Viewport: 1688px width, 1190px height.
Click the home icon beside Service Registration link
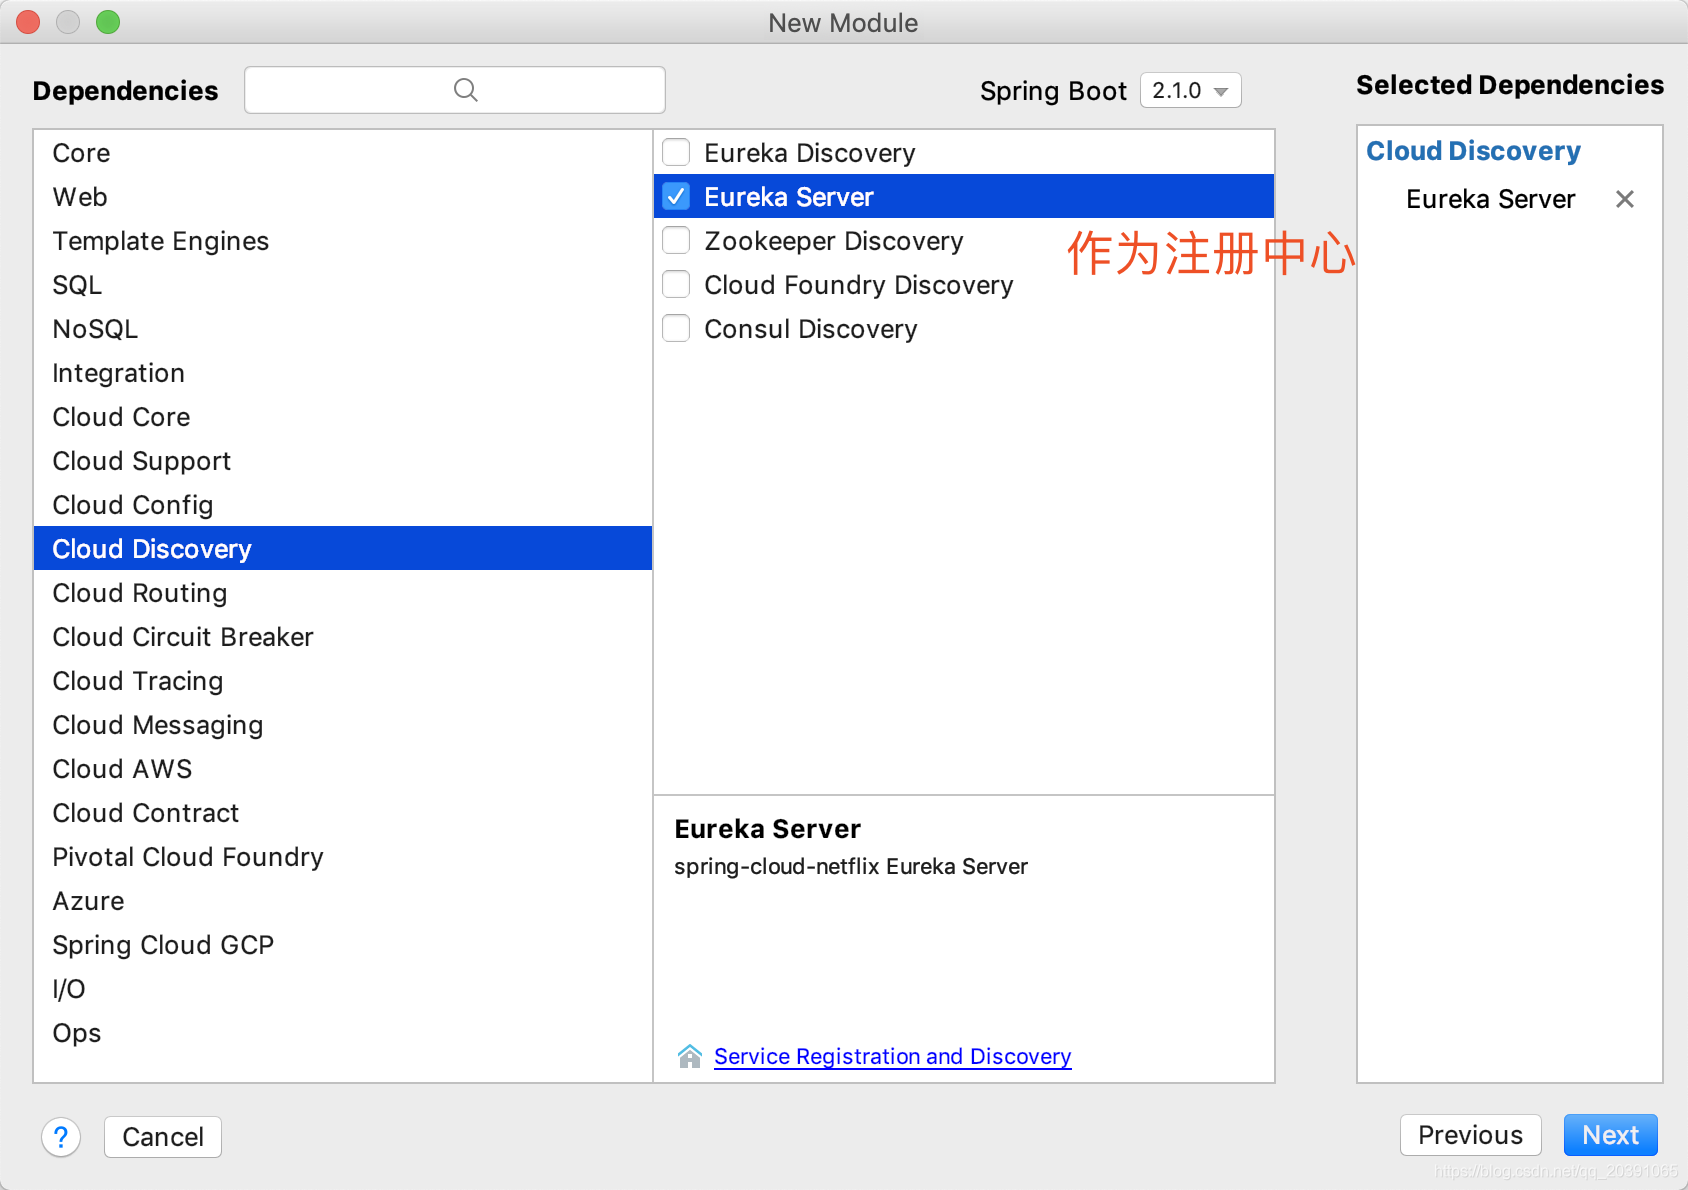tap(690, 1056)
